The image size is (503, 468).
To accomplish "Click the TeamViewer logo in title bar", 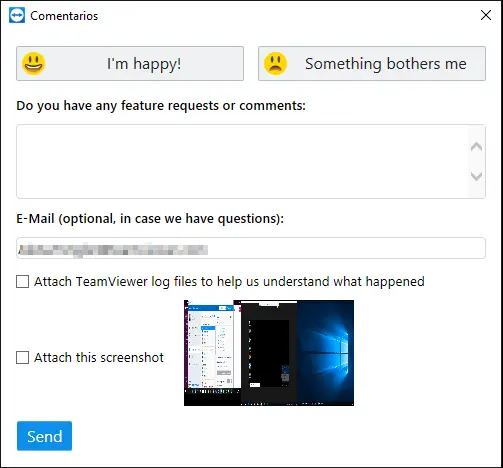I will (17, 16).
